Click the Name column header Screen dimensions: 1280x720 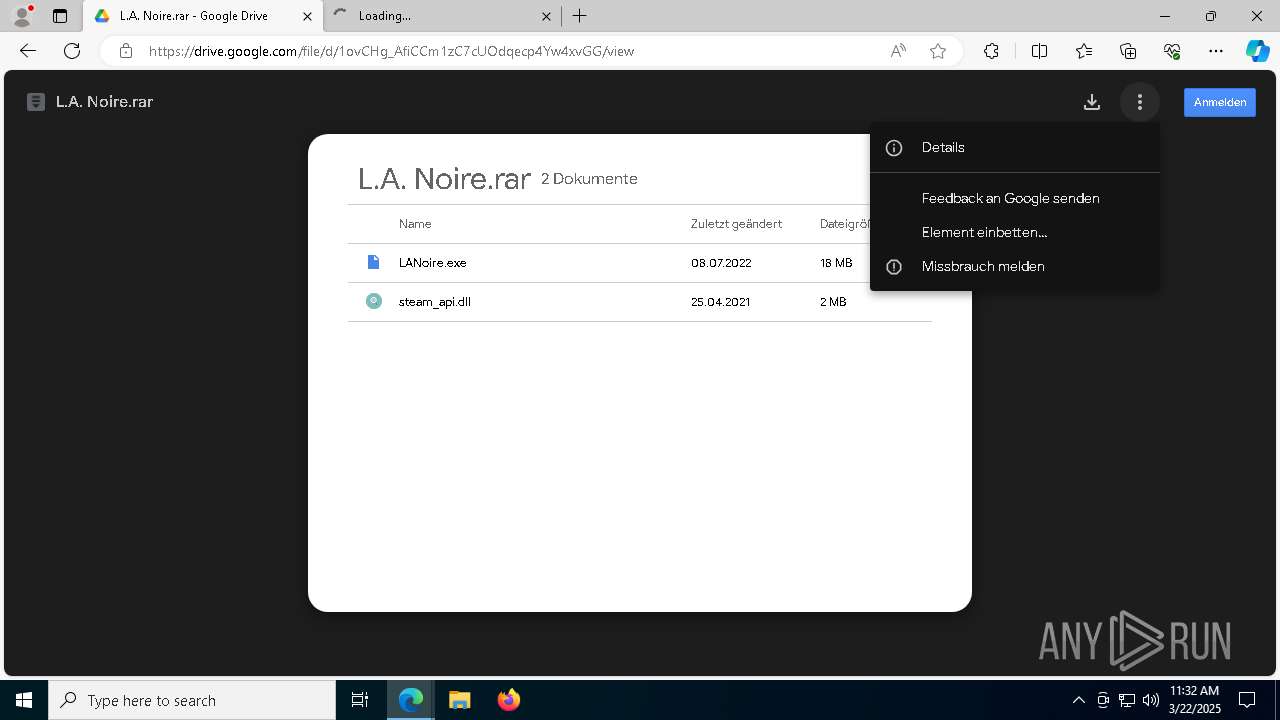415,224
